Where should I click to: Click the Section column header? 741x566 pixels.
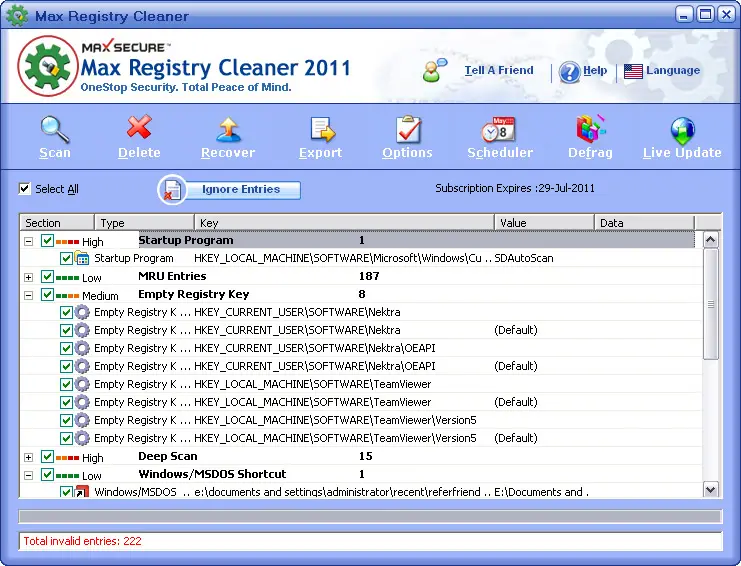(x=57, y=223)
